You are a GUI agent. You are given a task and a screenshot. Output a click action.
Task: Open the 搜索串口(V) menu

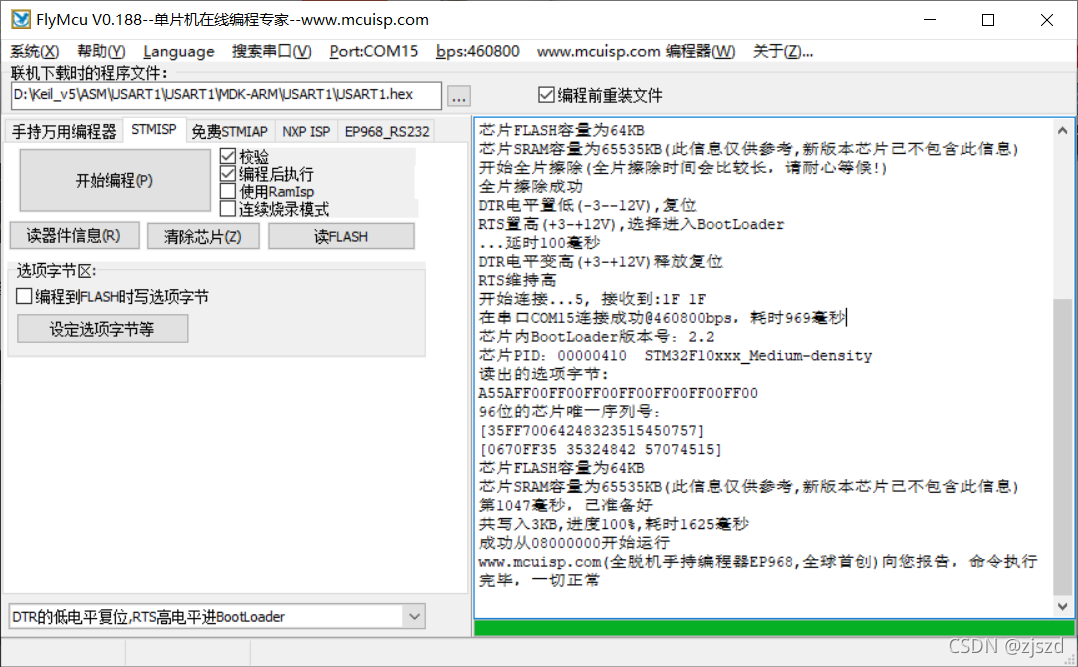point(272,52)
